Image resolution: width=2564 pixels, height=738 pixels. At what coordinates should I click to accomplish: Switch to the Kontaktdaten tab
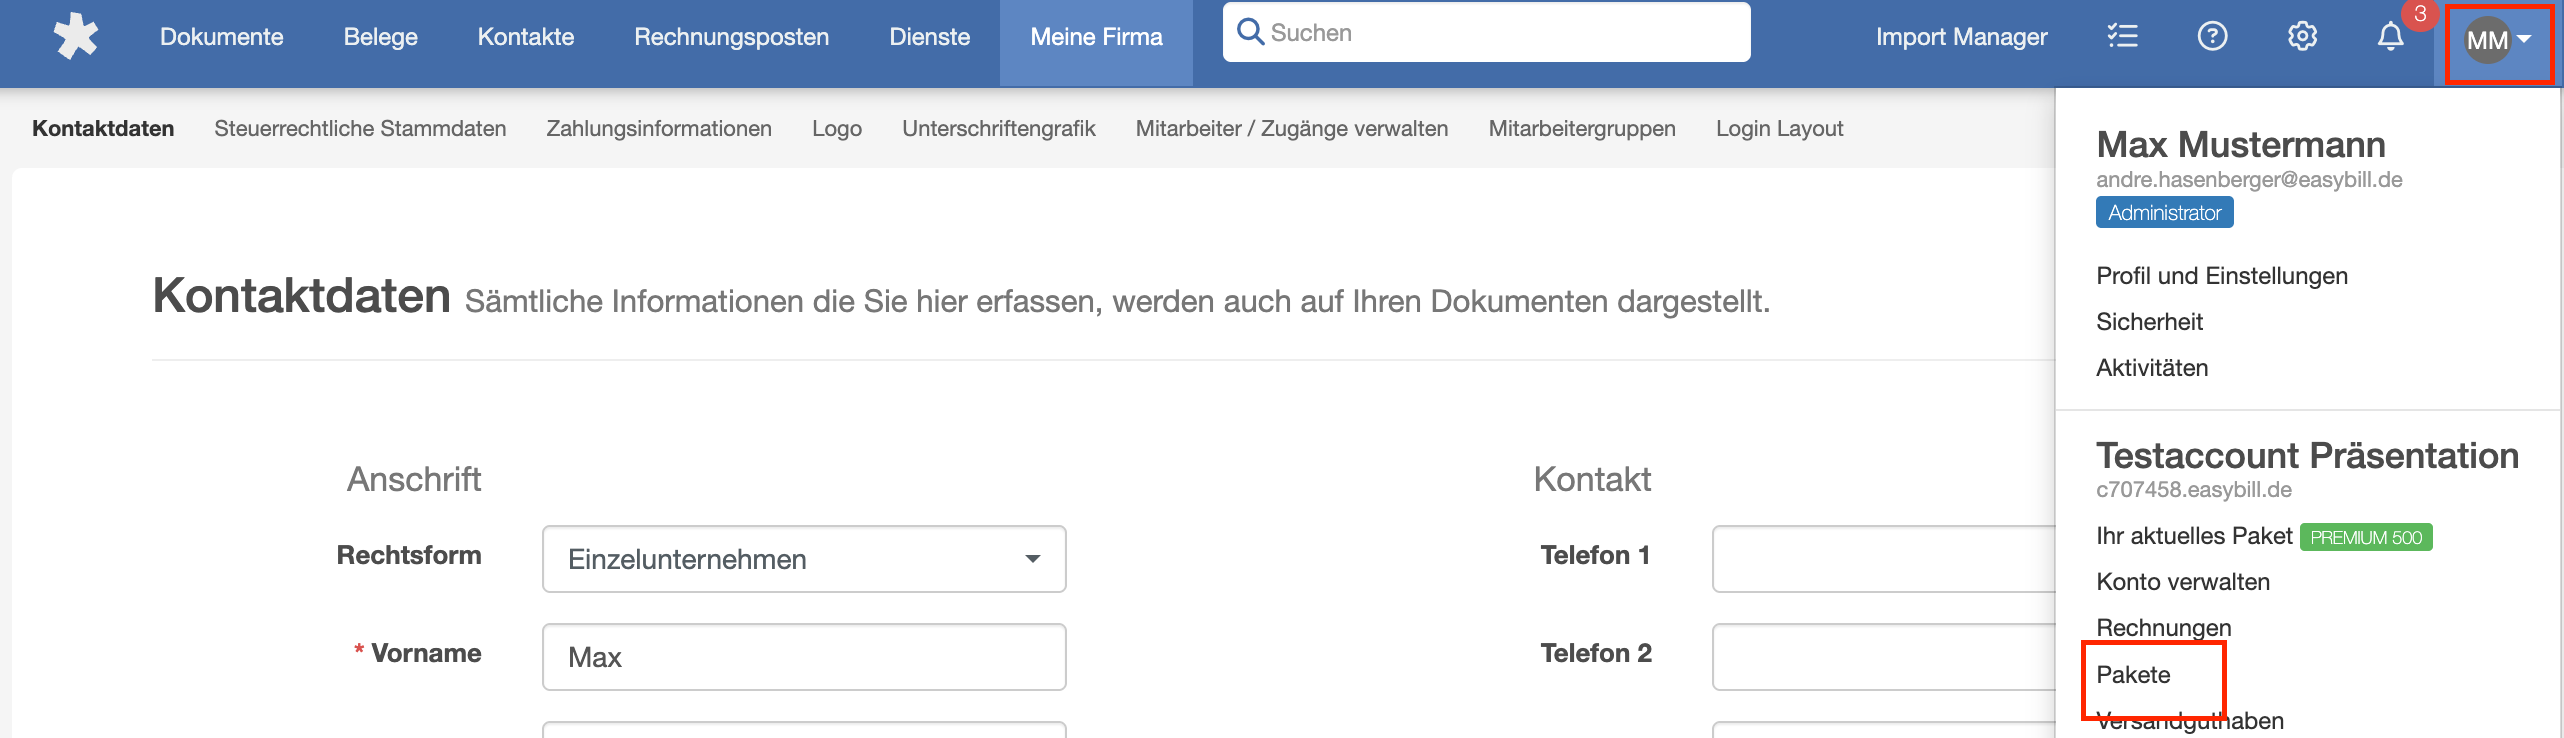[103, 128]
